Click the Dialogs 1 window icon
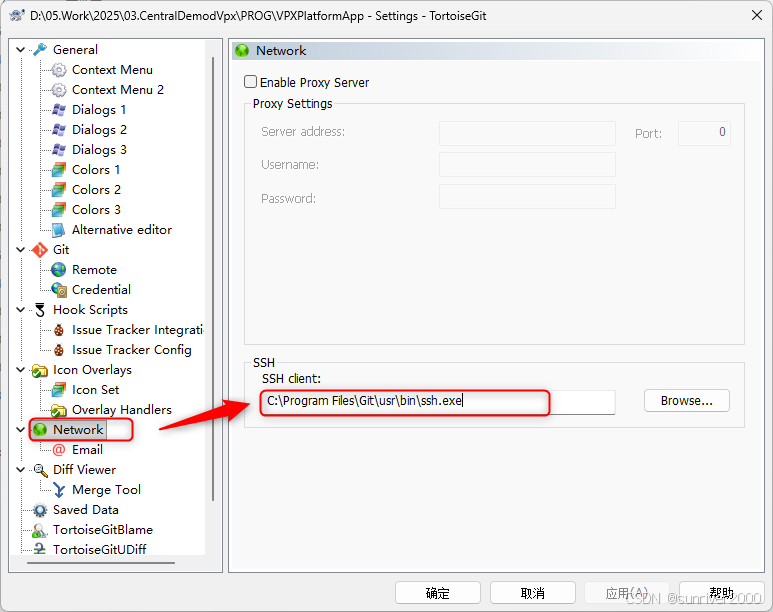This screenshot has width=773, height=612. pyautogui.click(x=59, y=109)
